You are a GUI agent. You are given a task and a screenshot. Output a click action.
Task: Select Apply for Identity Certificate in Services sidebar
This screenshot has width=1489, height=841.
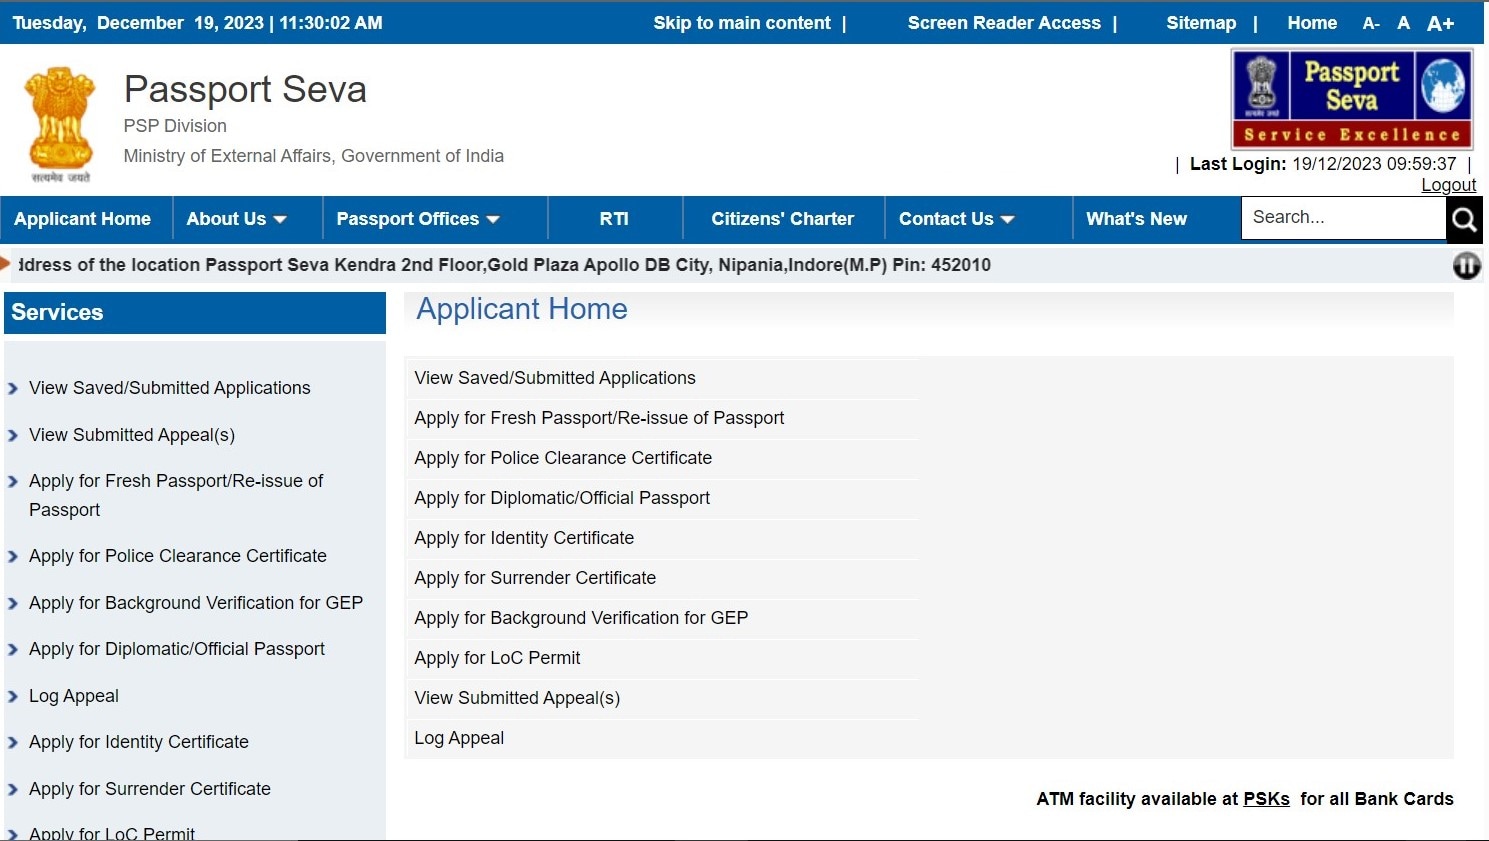pyautogui.click(x=139, y=742)
